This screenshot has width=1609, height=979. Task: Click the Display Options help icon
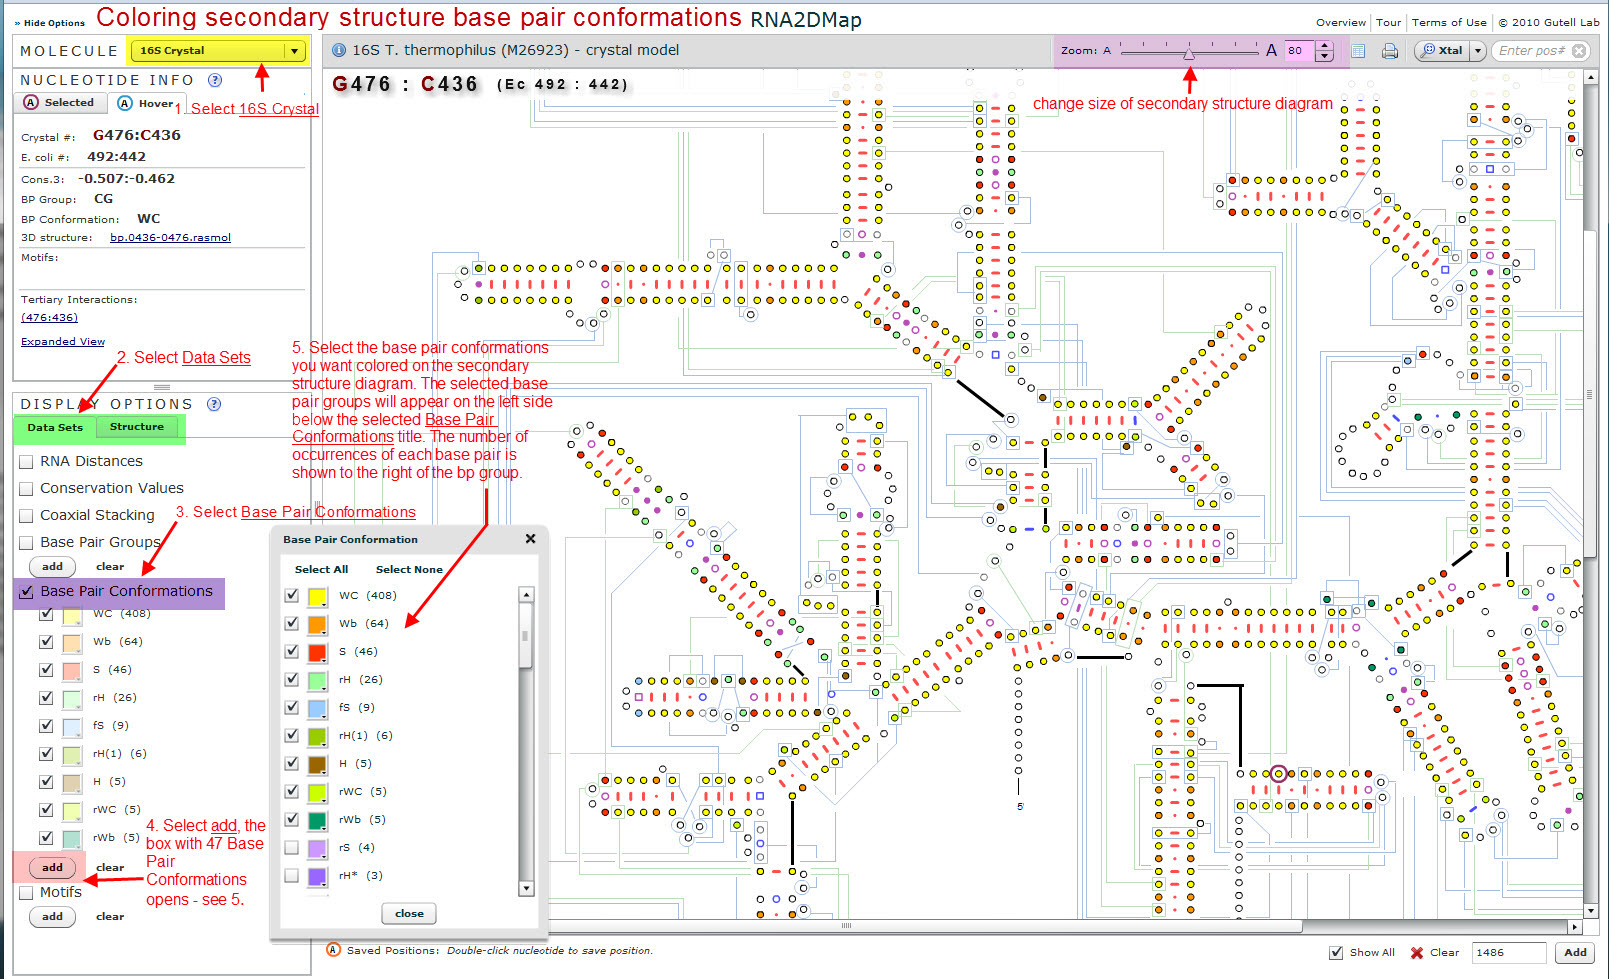click(x=213, y=404)
